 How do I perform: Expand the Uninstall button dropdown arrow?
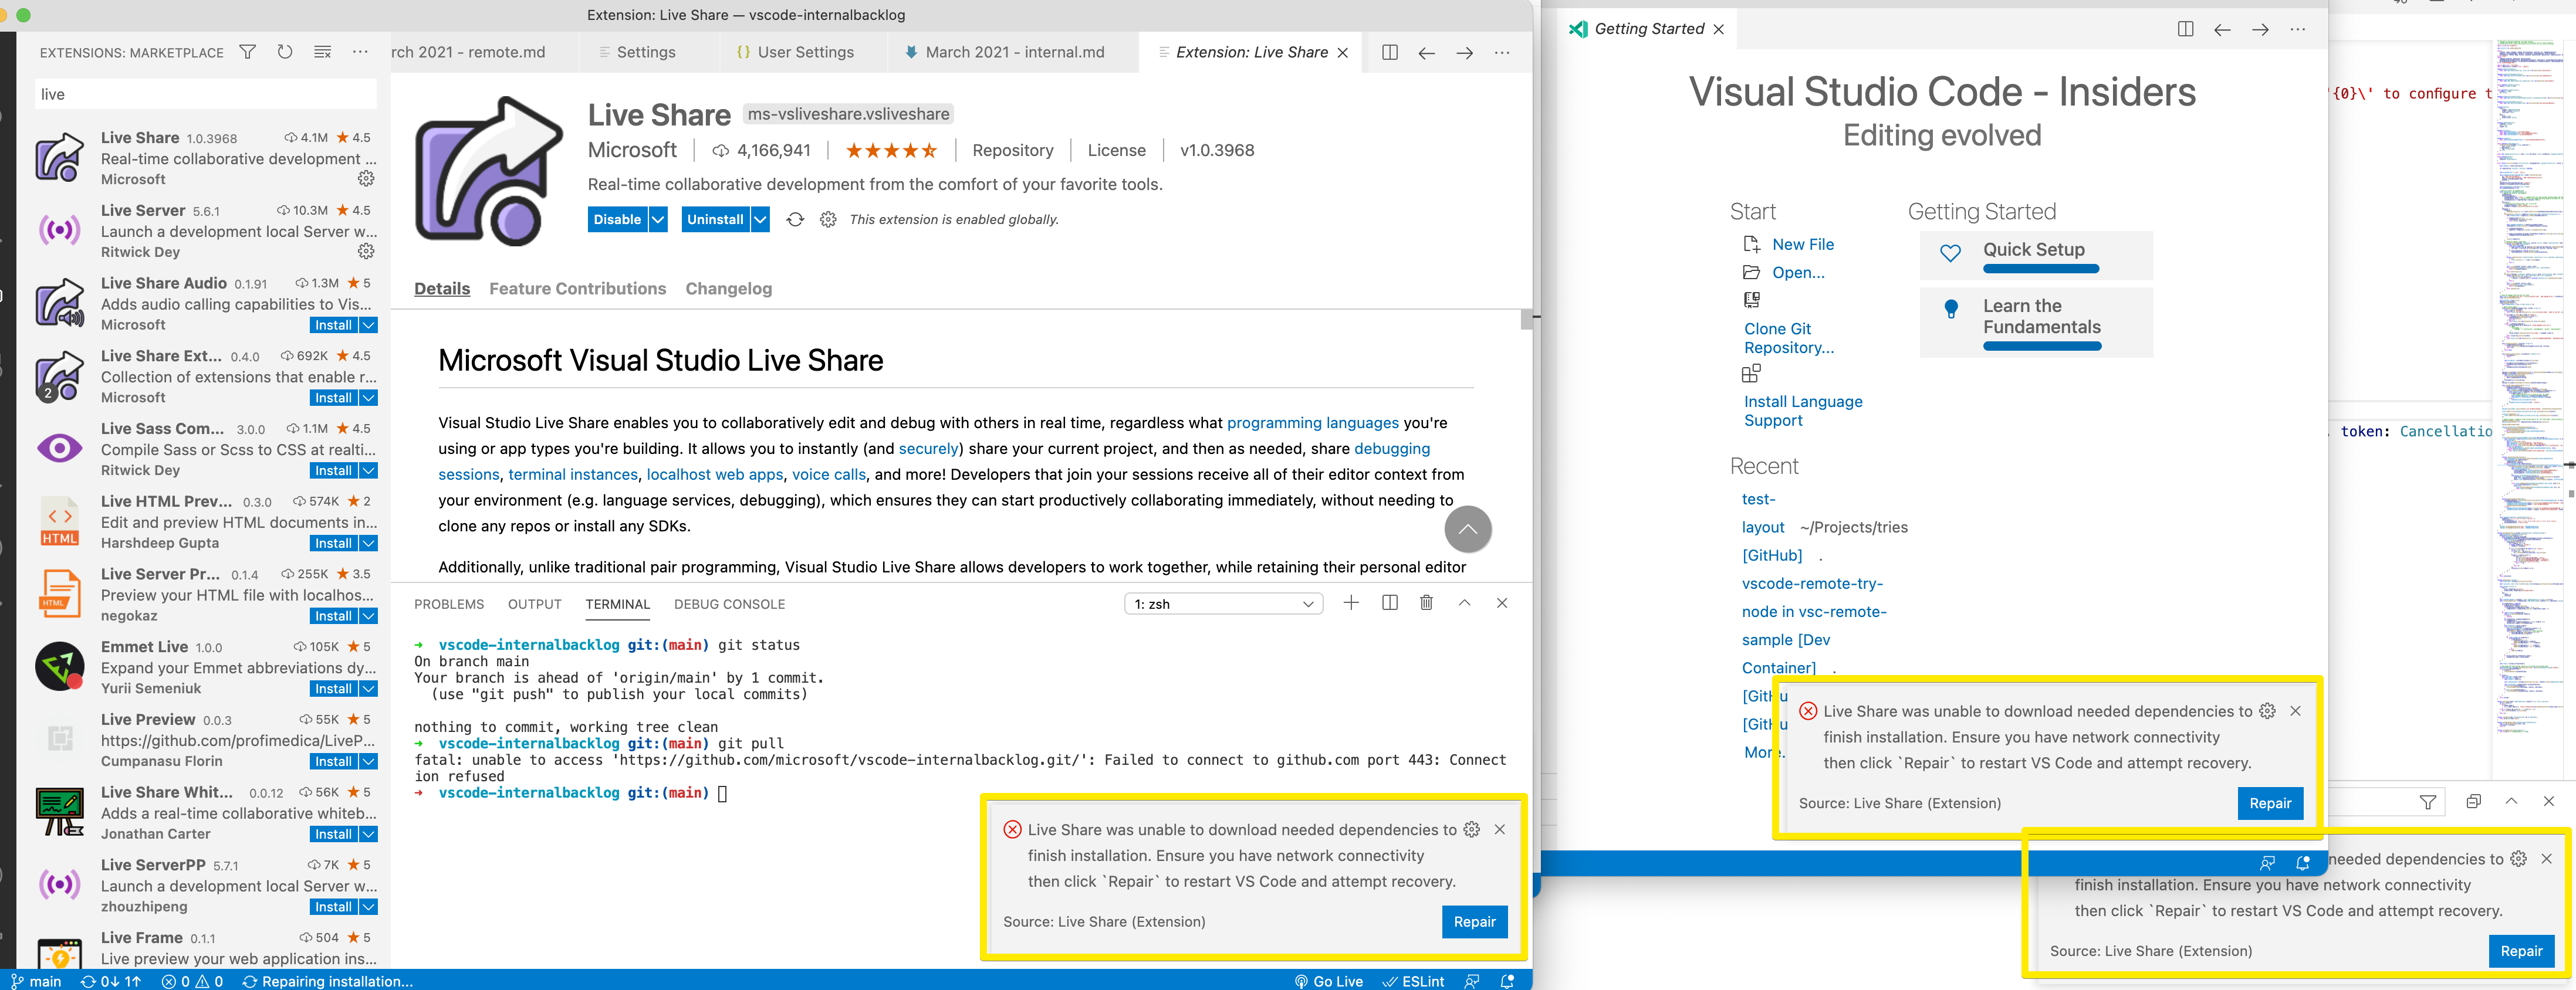(760, 220)
